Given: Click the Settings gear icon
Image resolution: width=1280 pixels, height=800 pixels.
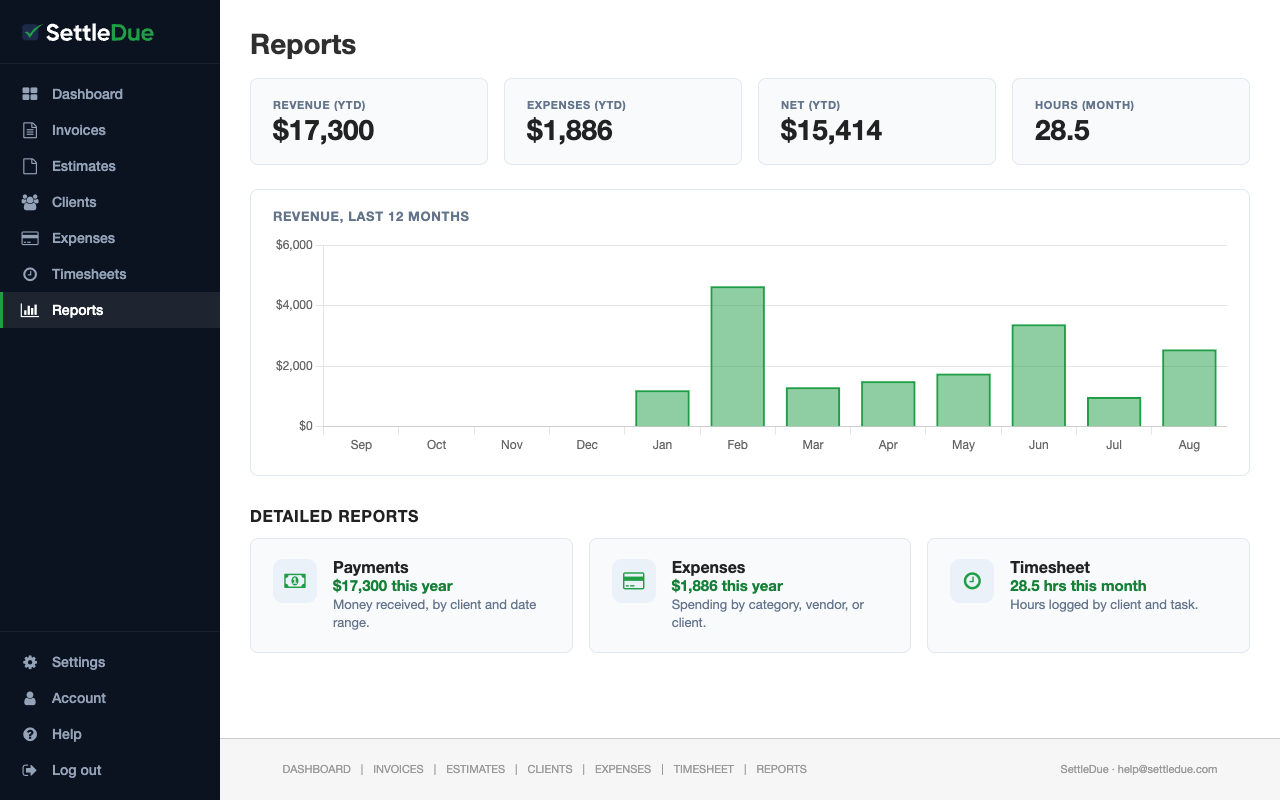Looking at the screenshot, I should tap(30, 662).
